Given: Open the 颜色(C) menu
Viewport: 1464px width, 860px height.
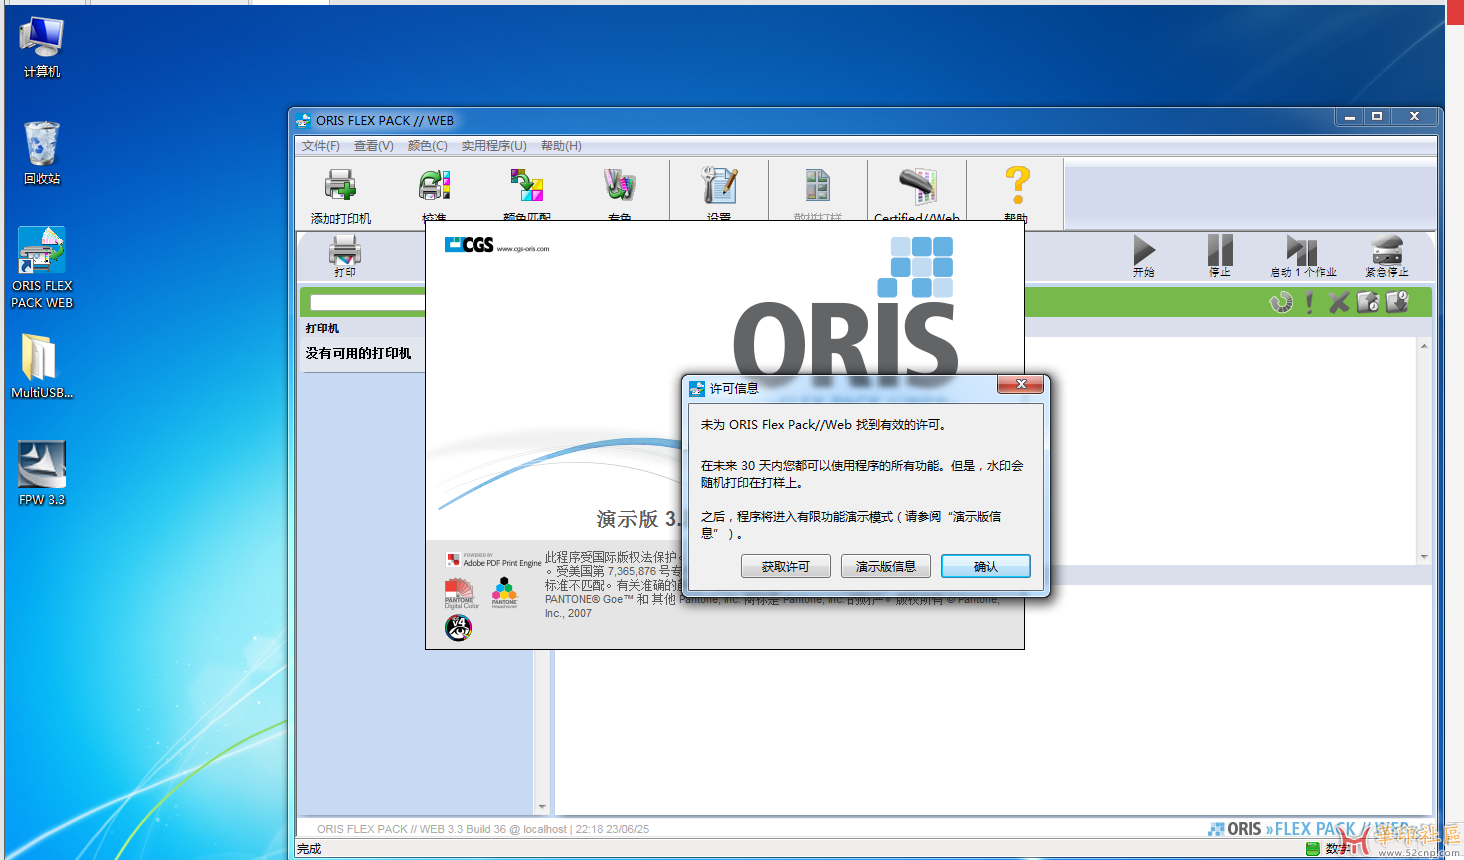Looking at the screenshot, I should tap(428, 146).
